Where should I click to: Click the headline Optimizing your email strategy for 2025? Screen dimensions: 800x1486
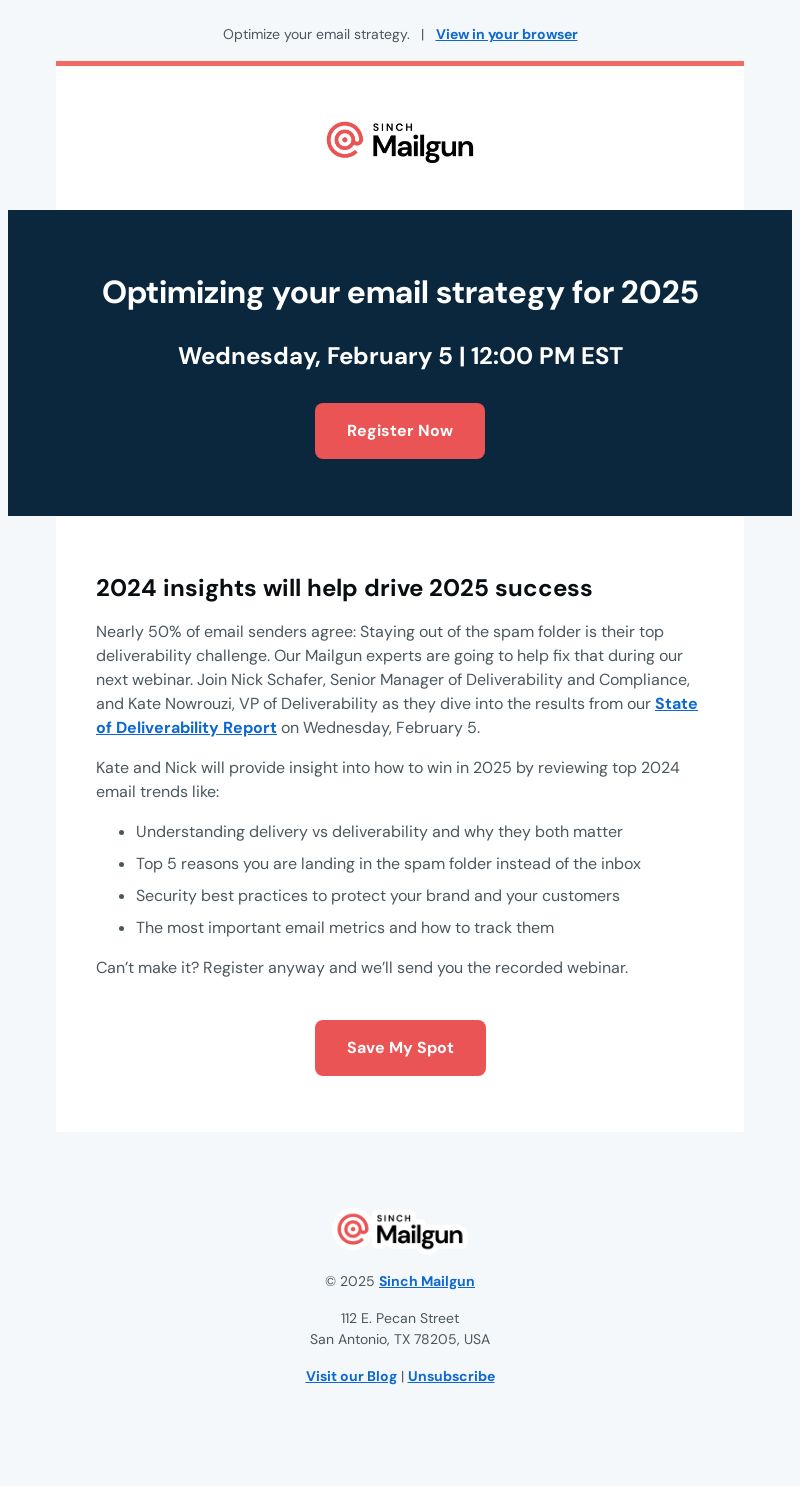(400, 293)
